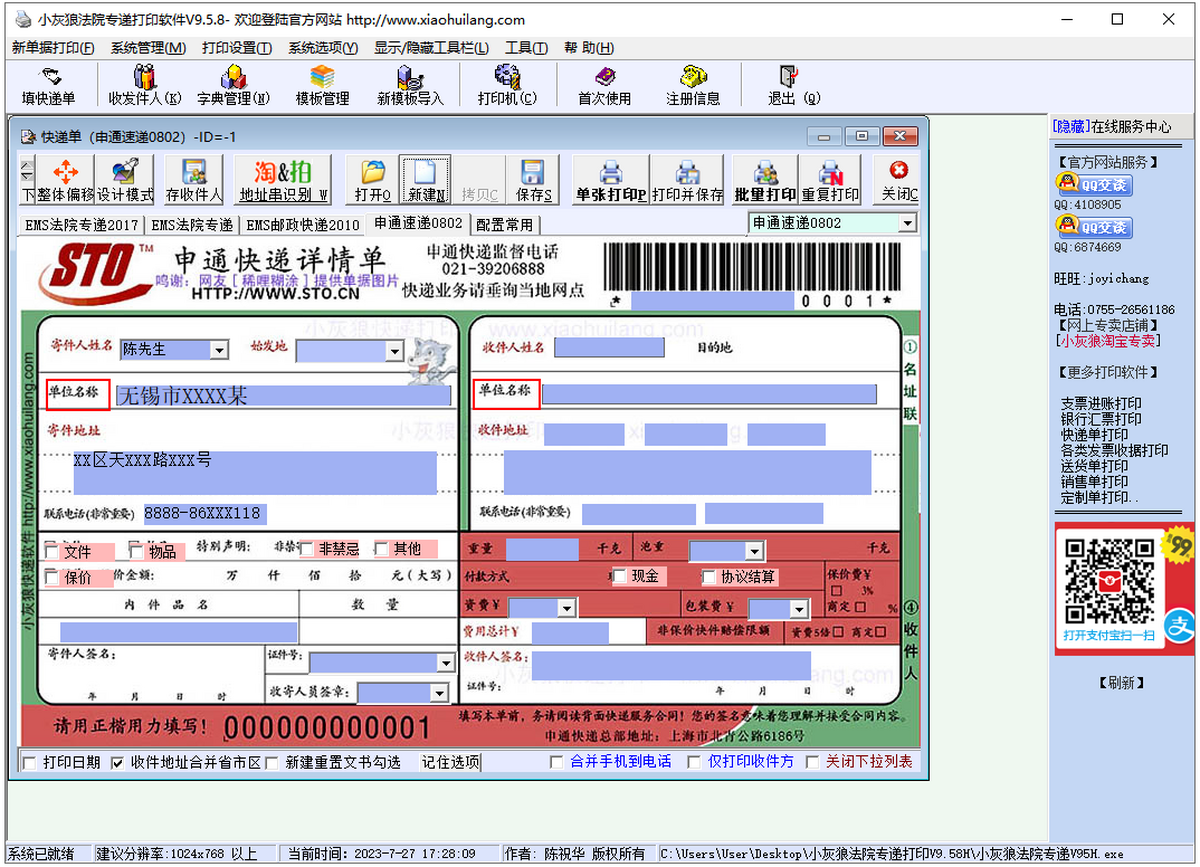Image resolution: width=1200 pixels, height=867 pixels.
Task: Open 模板管理 template manager
Action: click(322, 86)
